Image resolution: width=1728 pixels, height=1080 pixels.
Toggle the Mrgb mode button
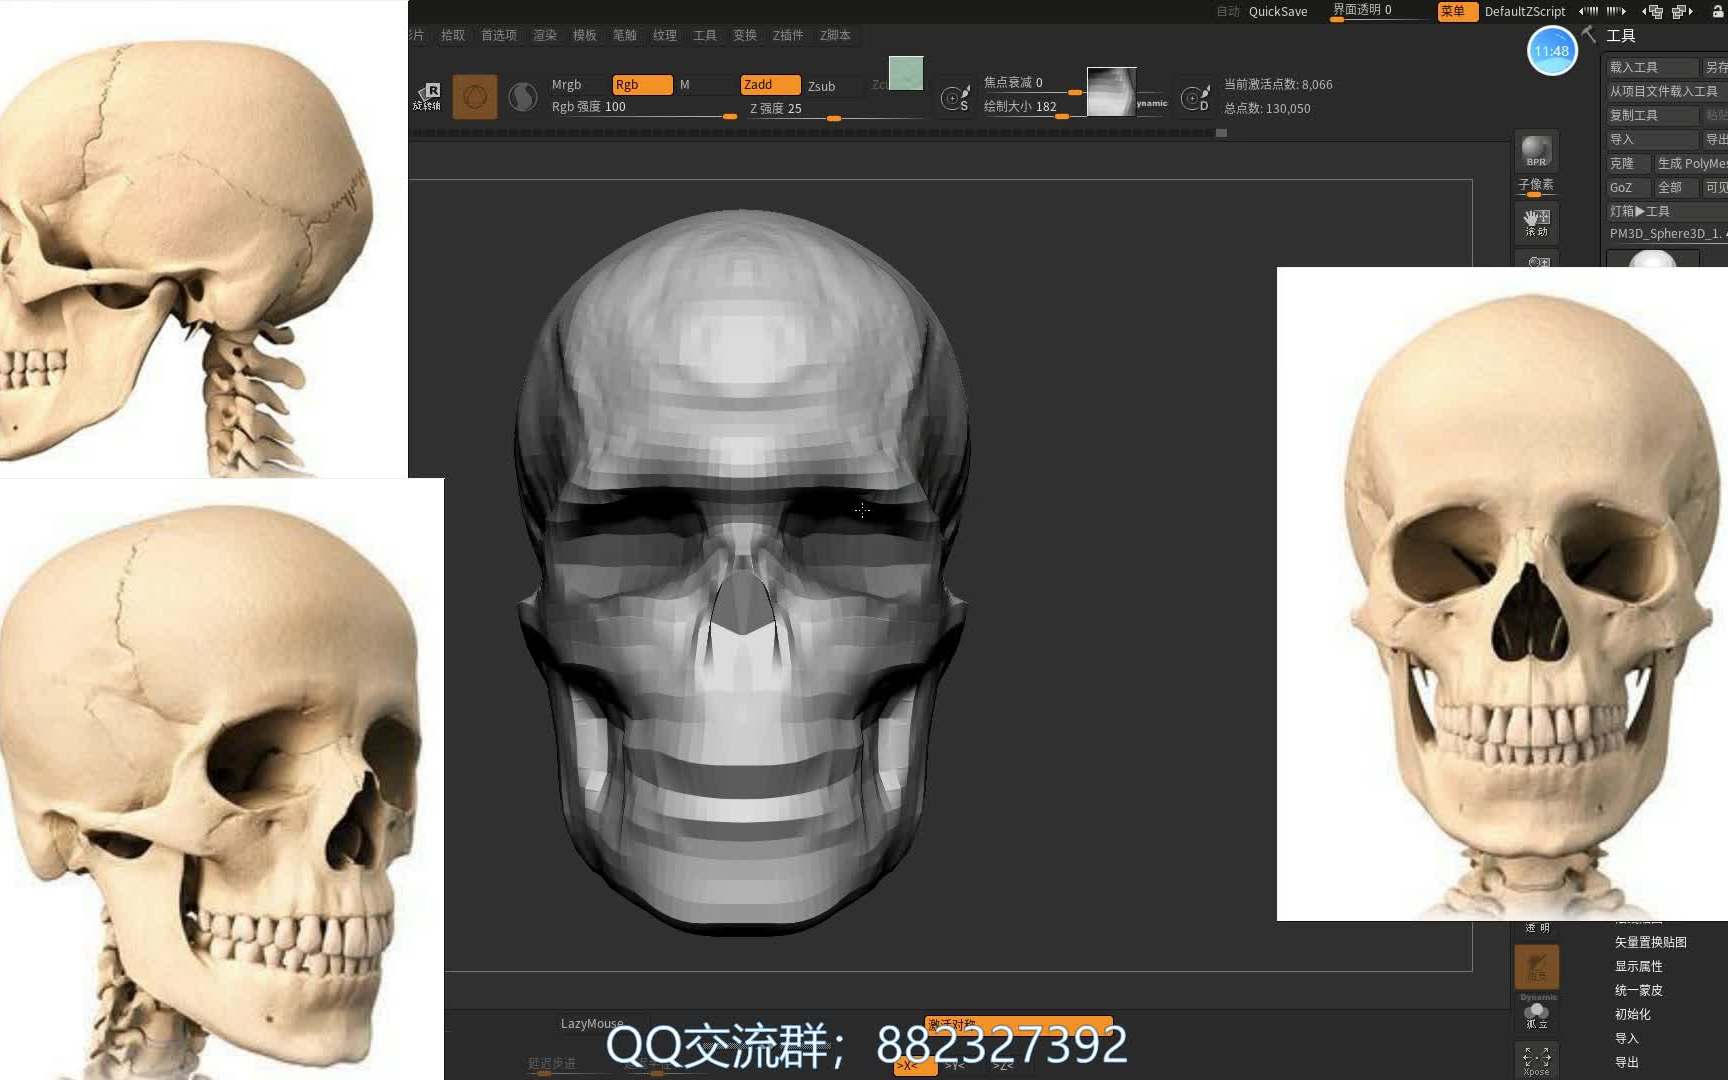(x=577, y=85)
